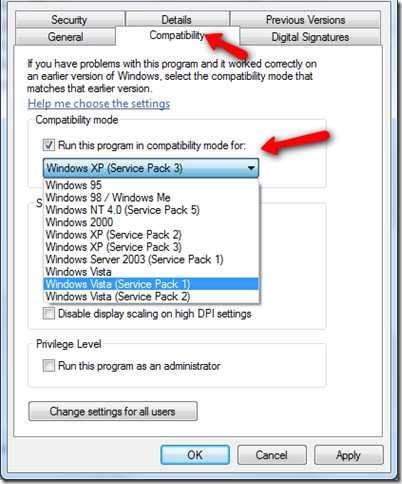Uncheck Run this program in compatibility mode

(x=49, y=145)
